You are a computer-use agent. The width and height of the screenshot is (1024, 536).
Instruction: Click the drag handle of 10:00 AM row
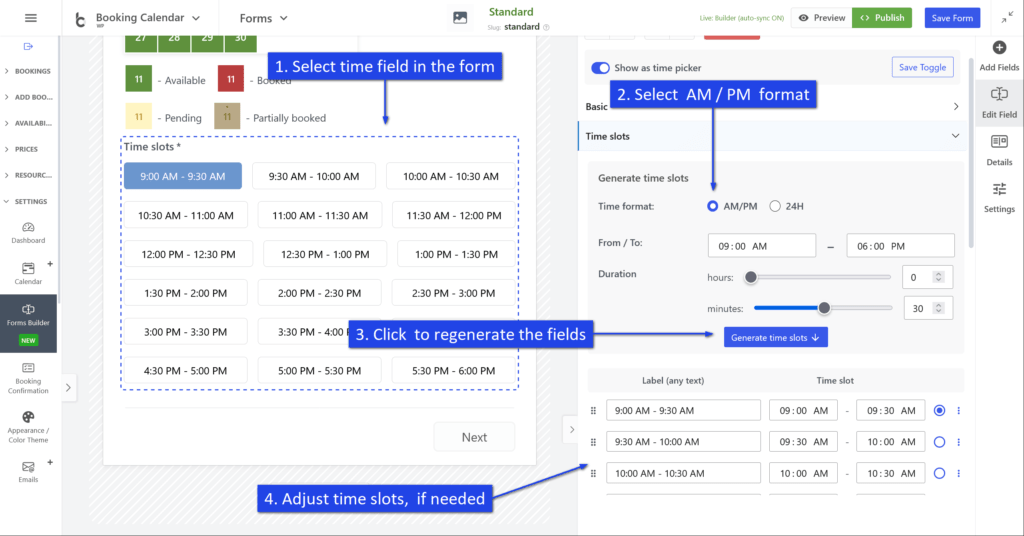593,473
